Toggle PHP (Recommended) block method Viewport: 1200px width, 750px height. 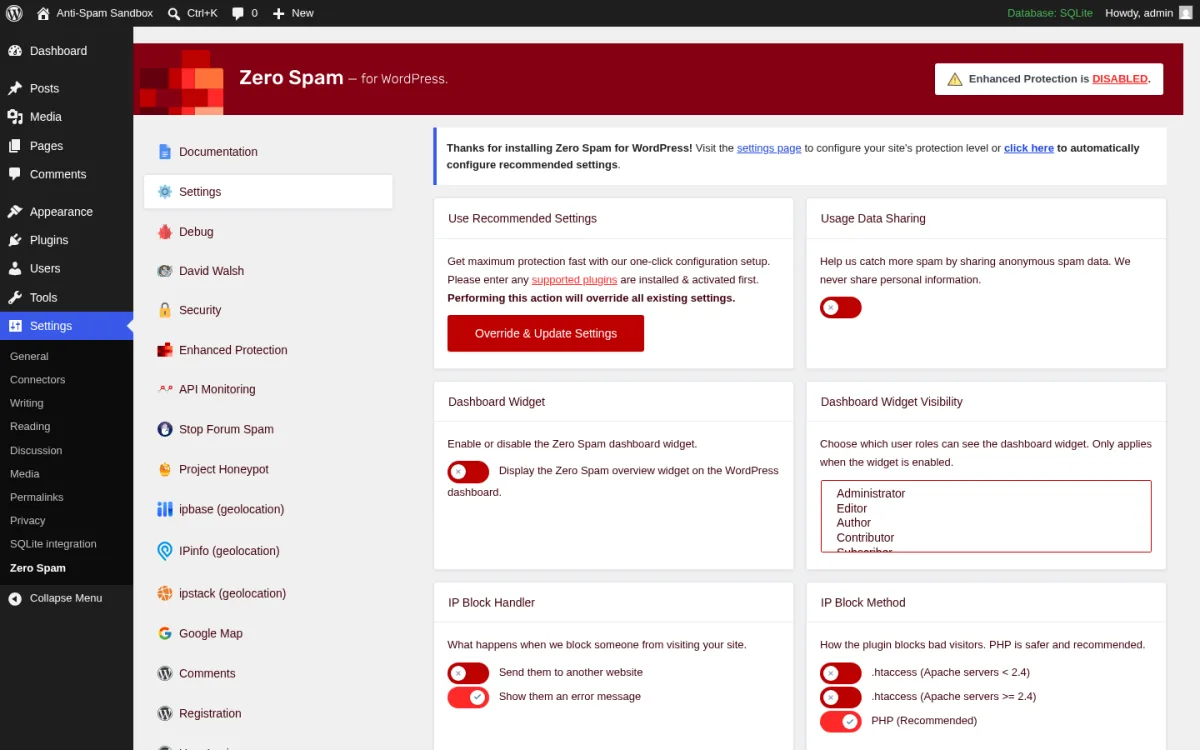[840, 721]
